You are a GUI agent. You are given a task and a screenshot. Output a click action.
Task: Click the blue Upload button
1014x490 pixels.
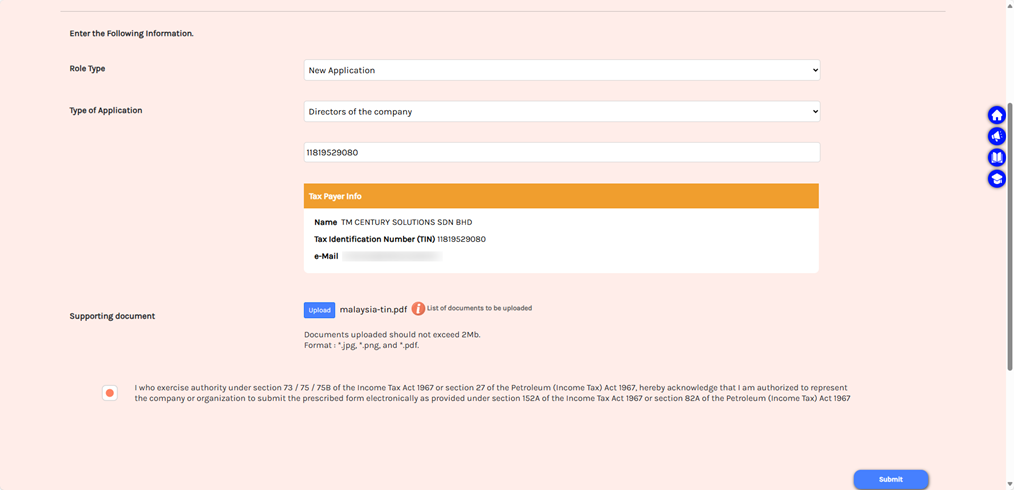click(x=319, y=310)
